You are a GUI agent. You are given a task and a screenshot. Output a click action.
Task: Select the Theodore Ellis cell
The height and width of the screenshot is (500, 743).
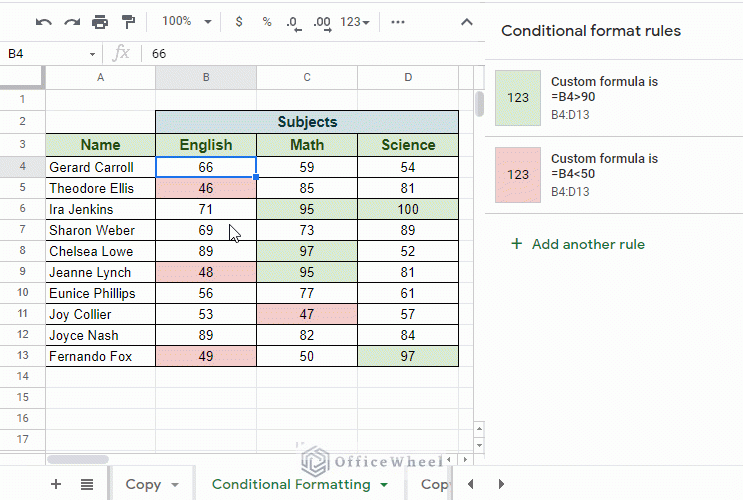click(x=100, y=188)
